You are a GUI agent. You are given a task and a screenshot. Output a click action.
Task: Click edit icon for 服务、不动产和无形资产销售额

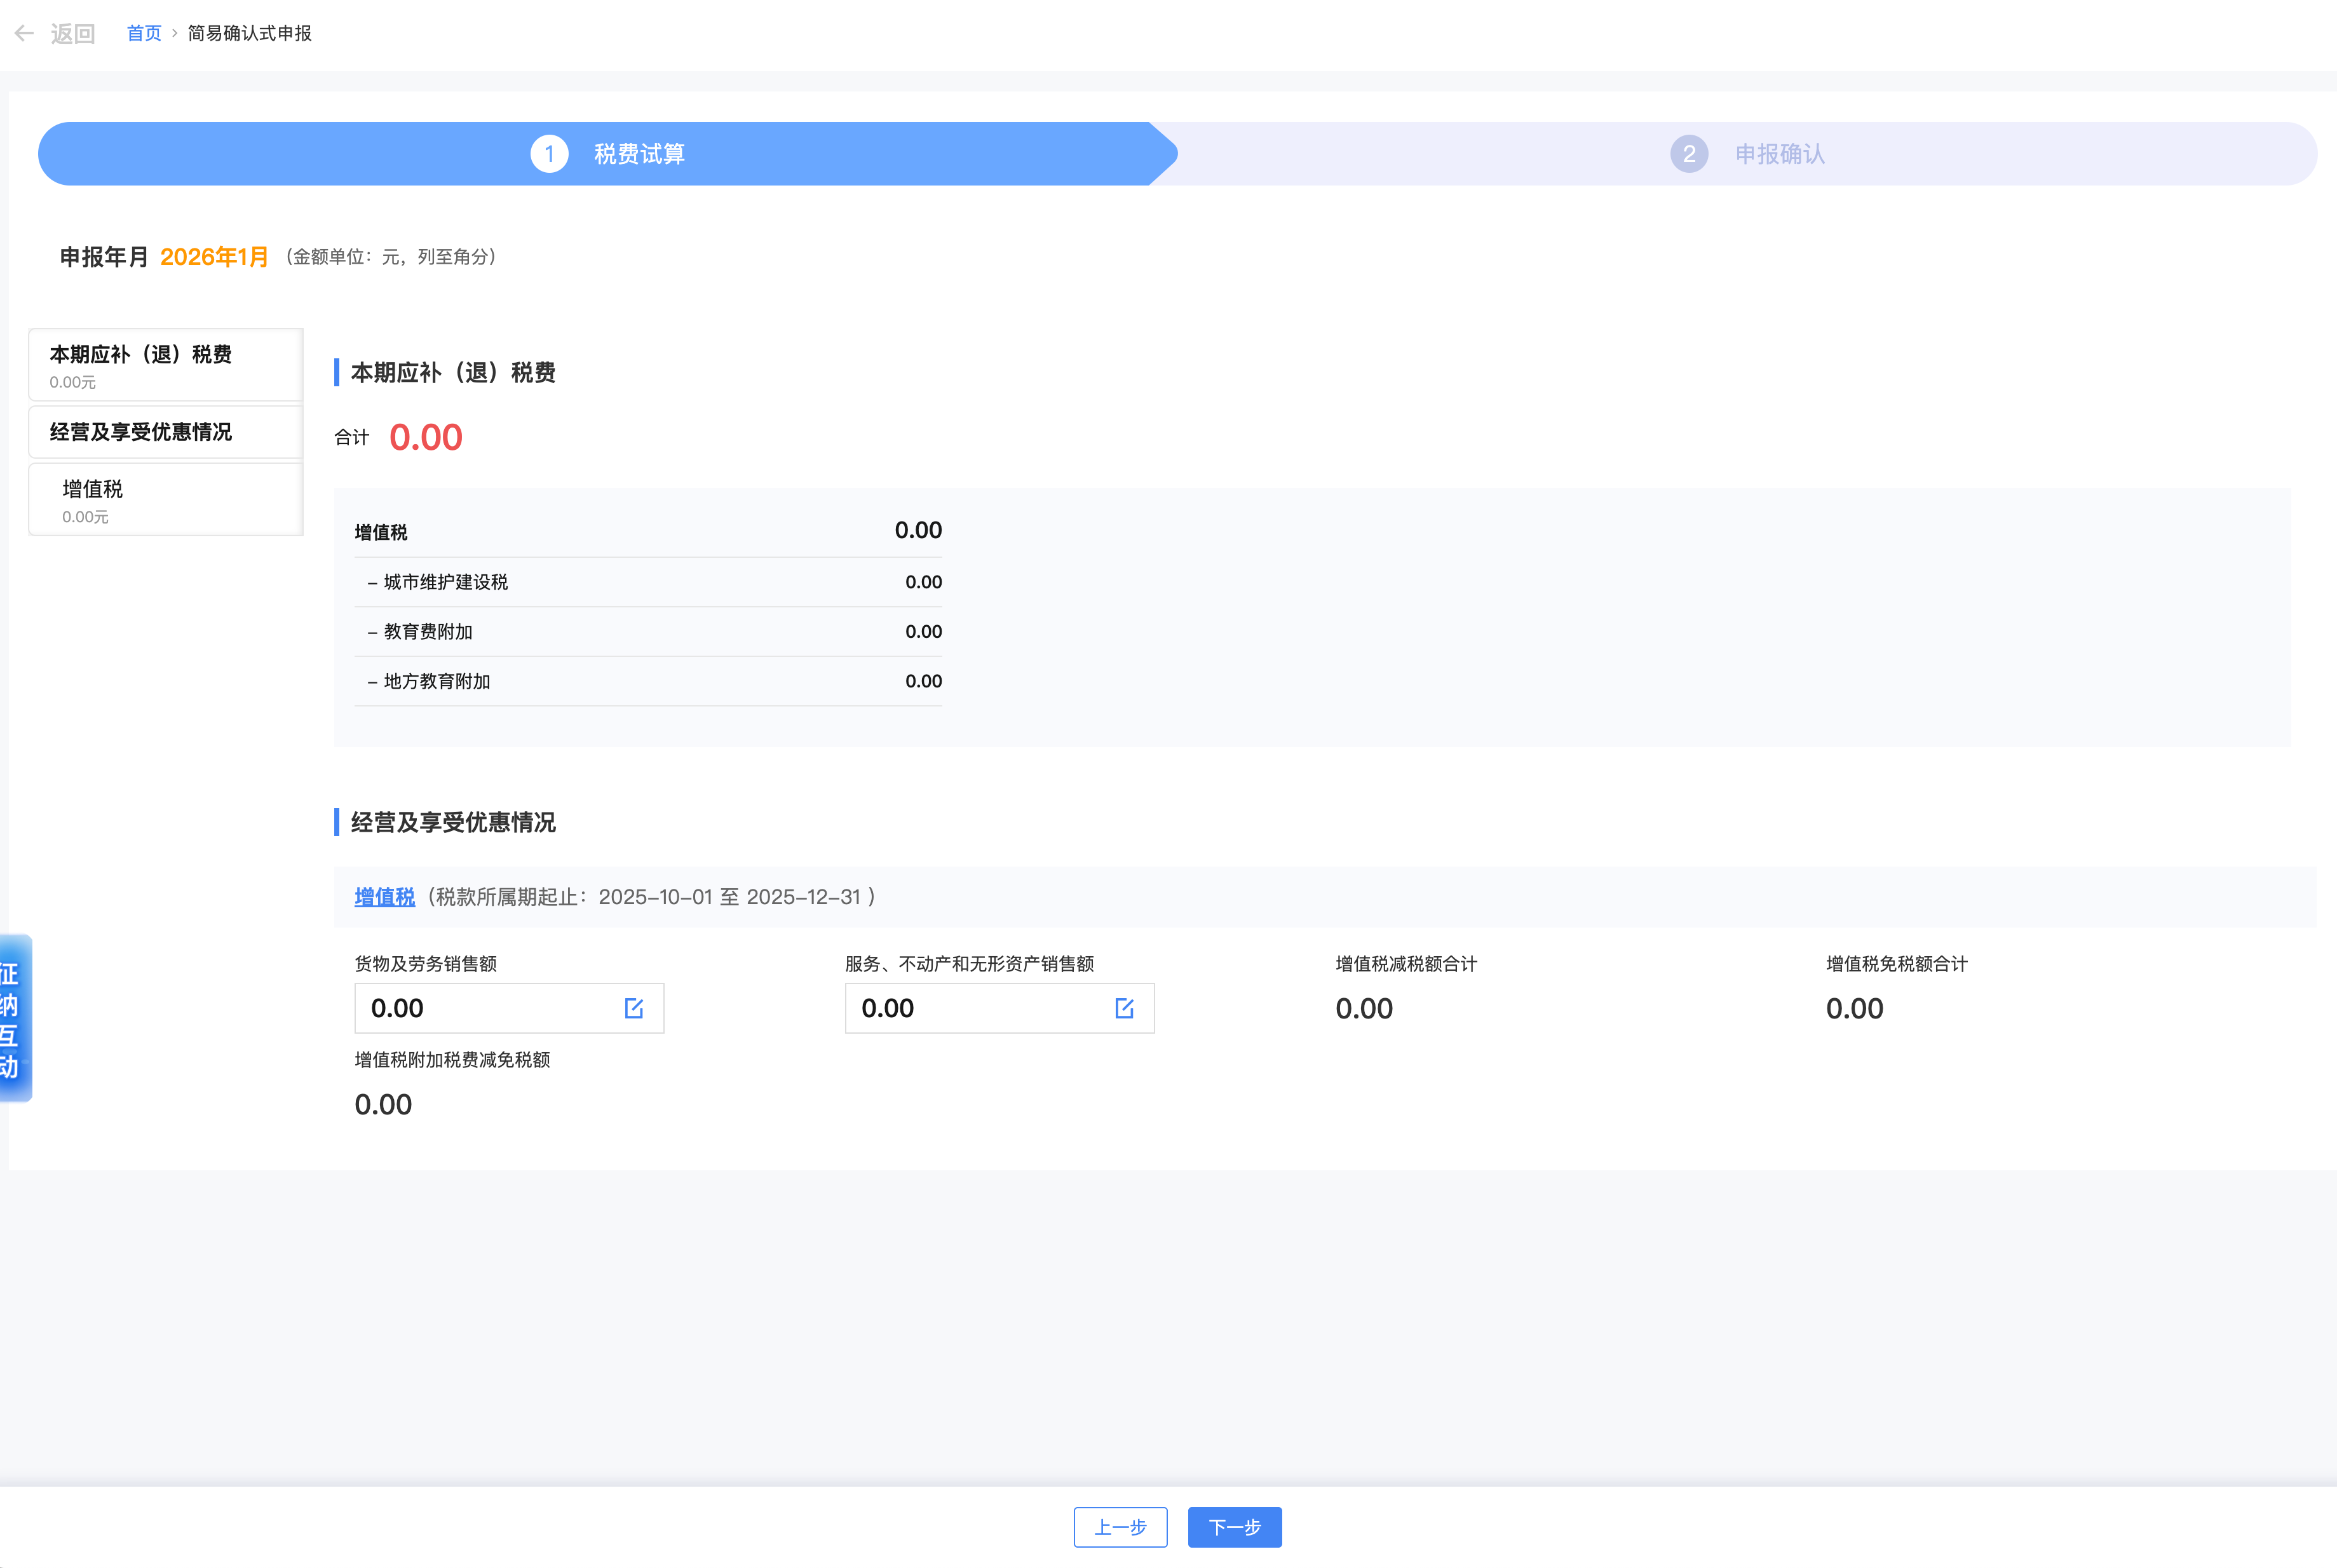(1124, 1008)
